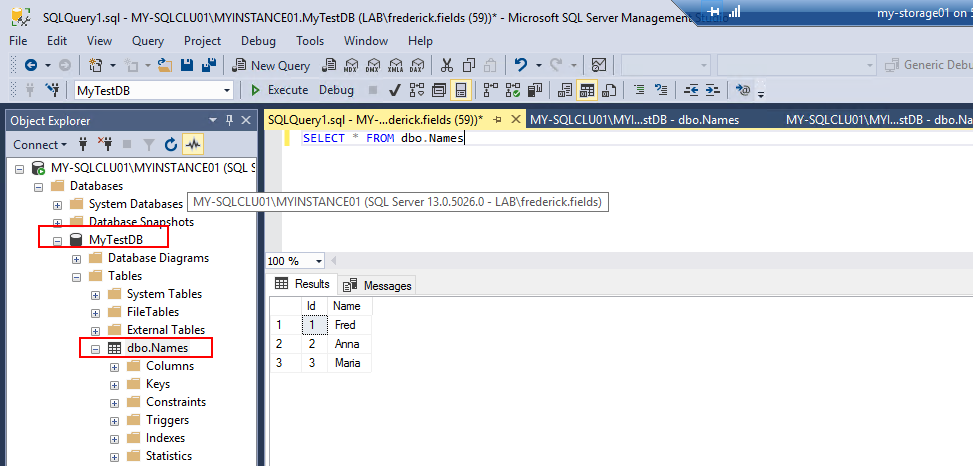Toggle Include Client Statistics
Screen dimensions: 973x466
click(535, 91)
